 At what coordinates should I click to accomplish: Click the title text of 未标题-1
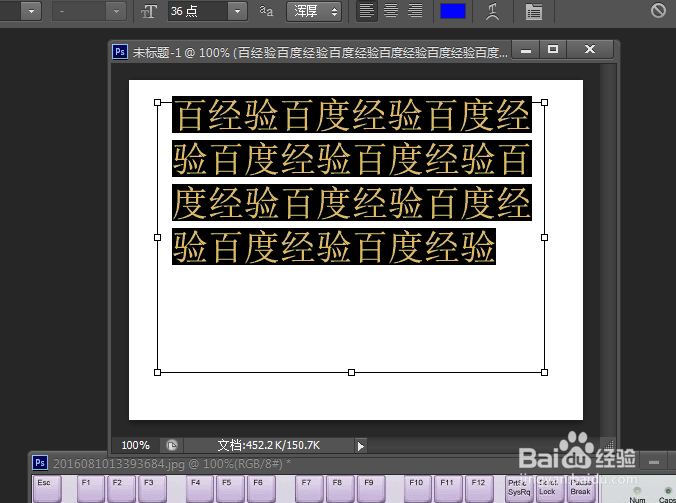click(319, 53)
